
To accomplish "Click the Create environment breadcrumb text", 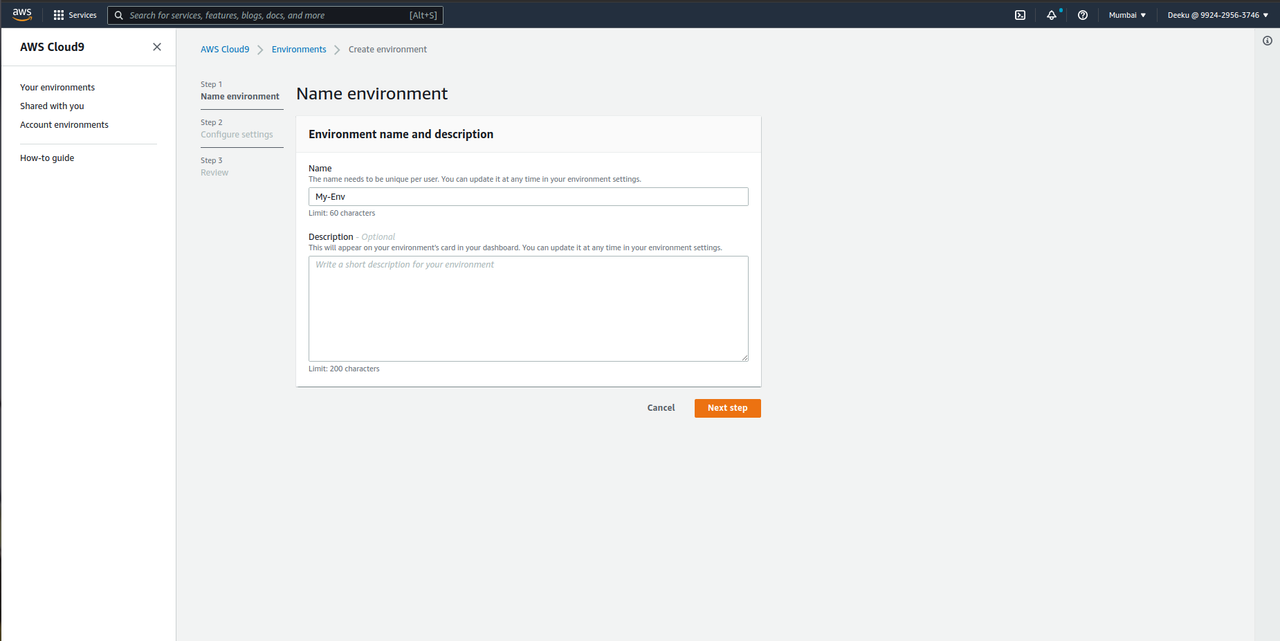I will (388, 49).
